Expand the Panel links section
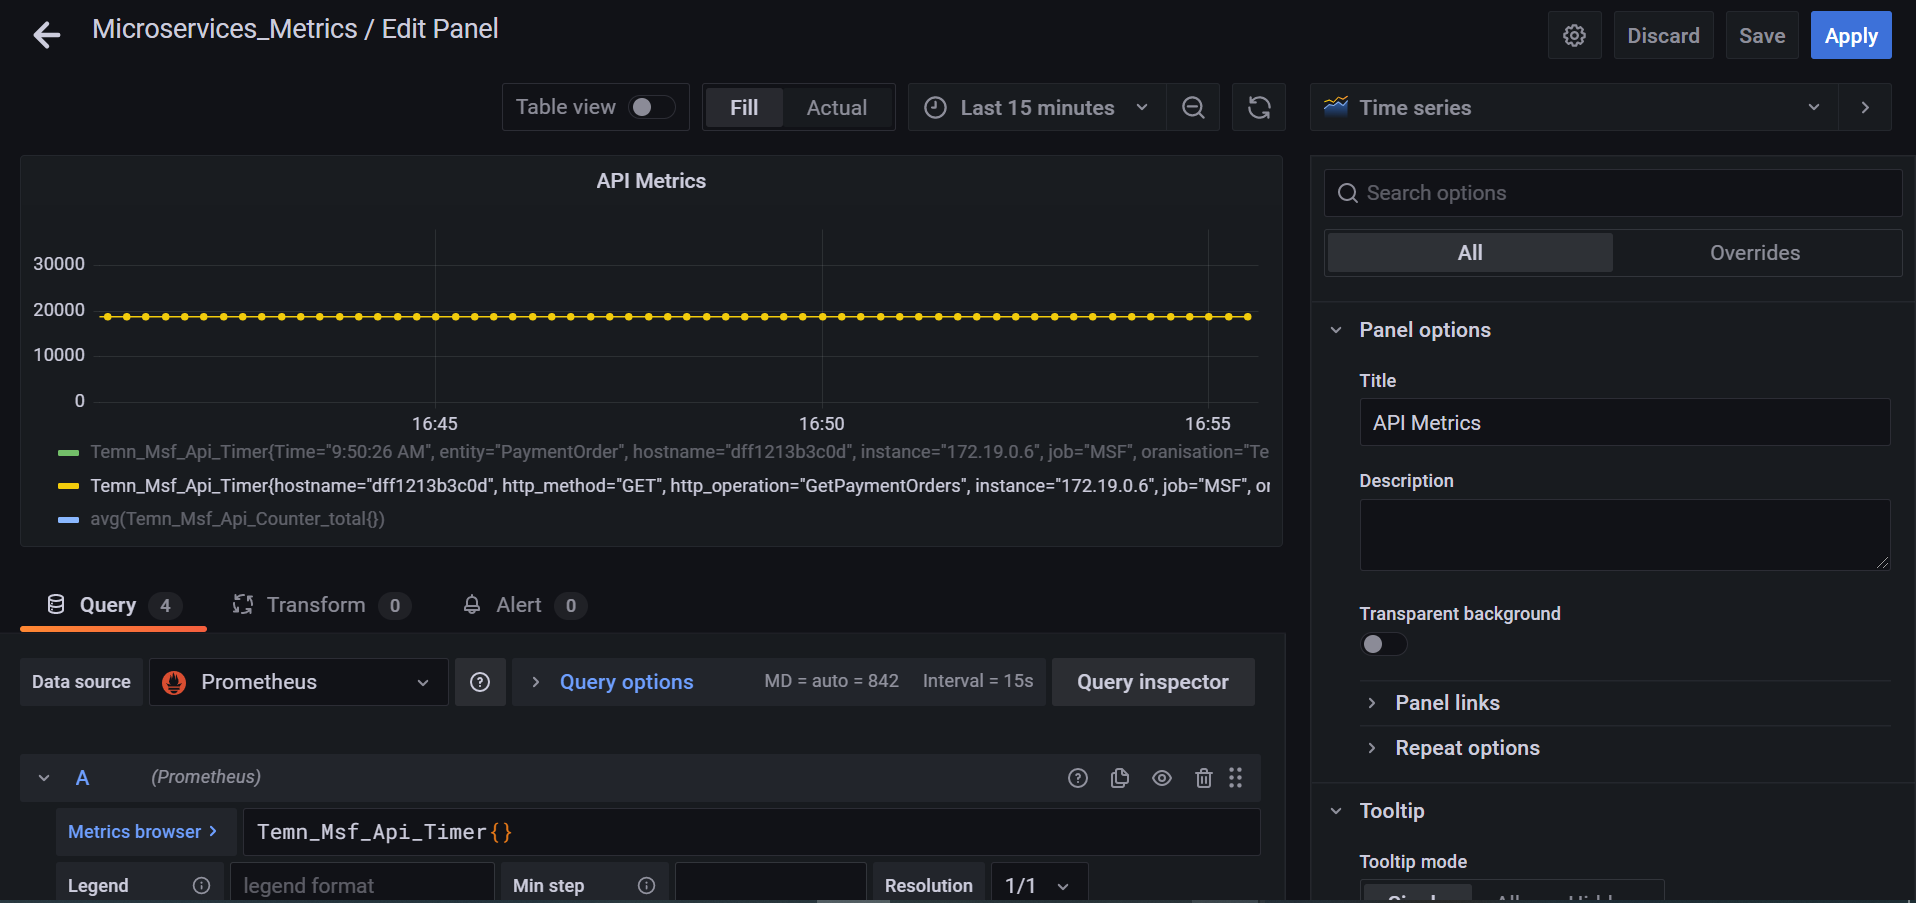 1446,703
